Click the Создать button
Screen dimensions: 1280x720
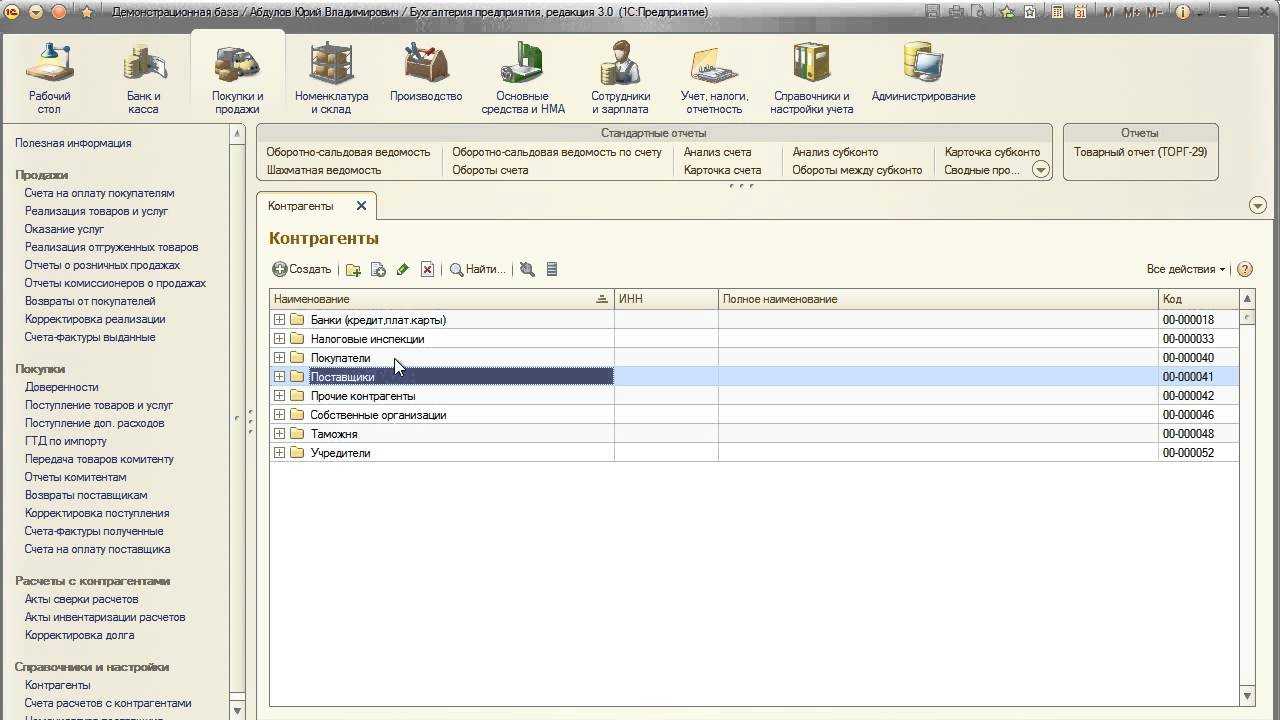pos(301,270)
